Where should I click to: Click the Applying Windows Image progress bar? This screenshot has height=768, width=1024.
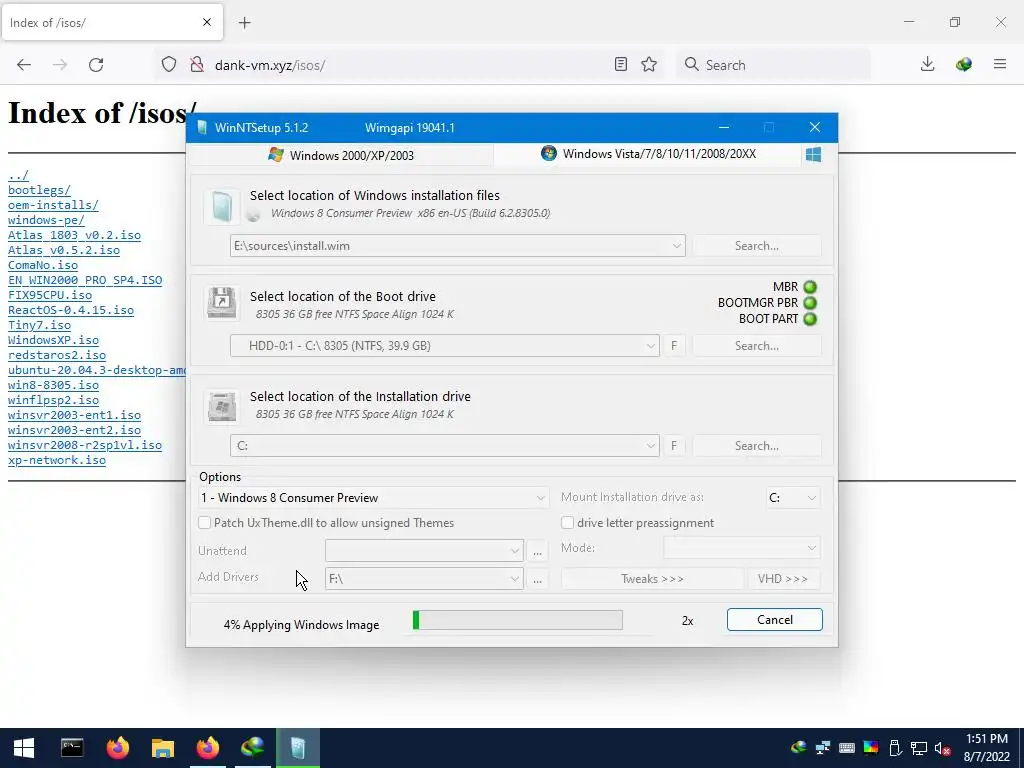518,620
